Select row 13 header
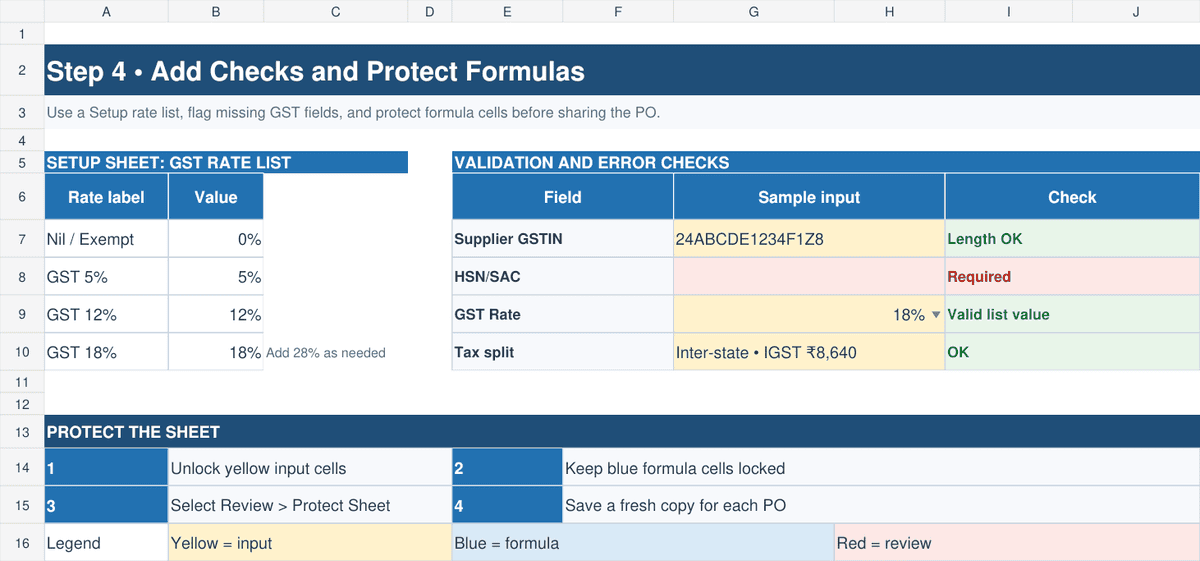The image size is (1200, 561). coord(21,432)
